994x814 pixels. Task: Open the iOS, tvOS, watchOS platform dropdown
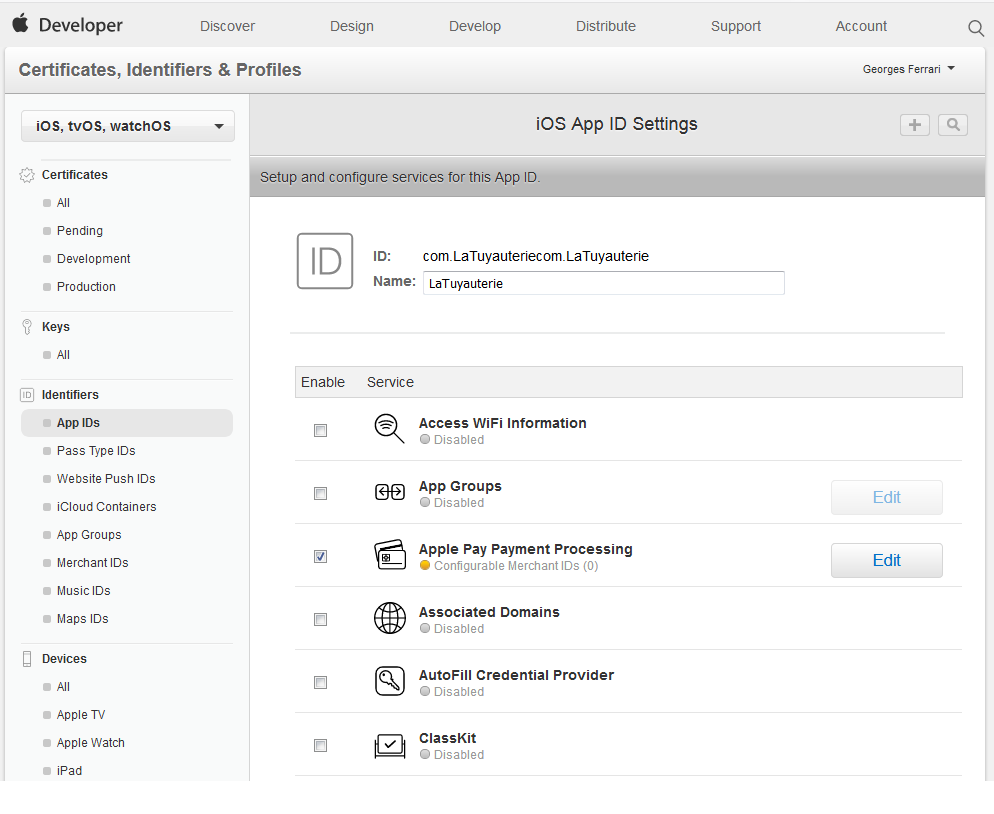click(128, 126)
